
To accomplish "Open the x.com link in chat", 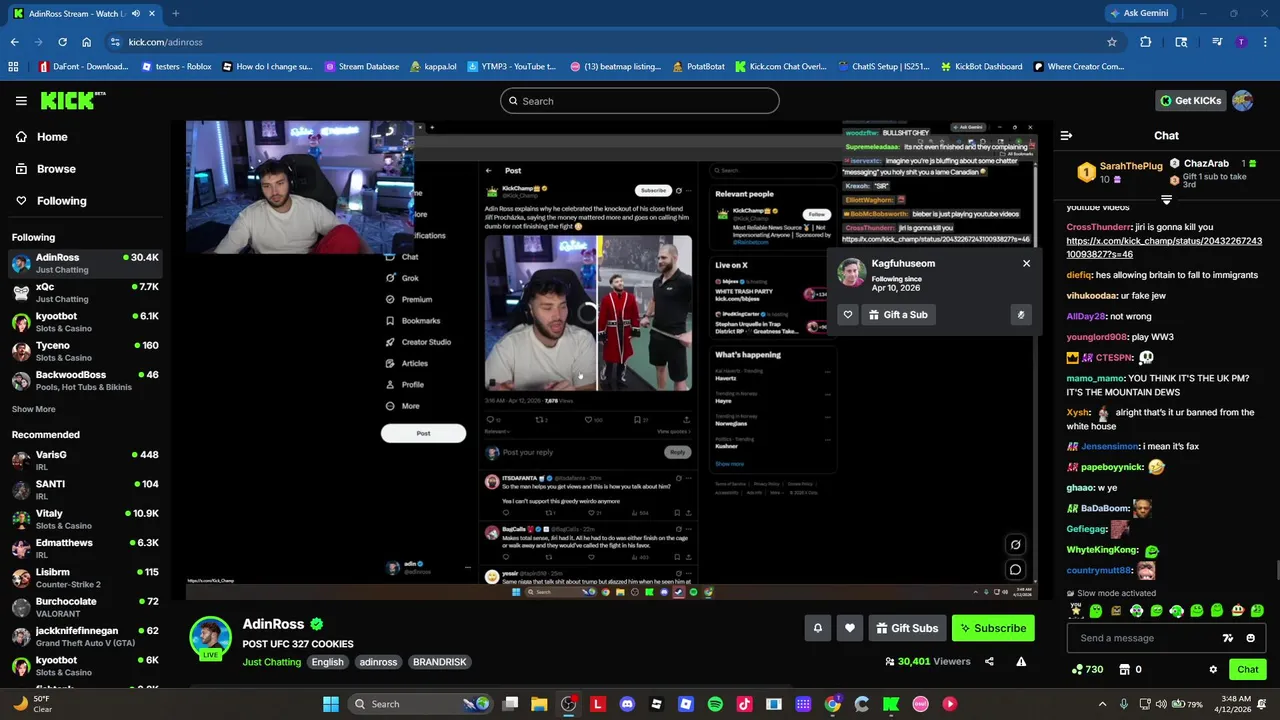I will click(x=1164, y=248).
